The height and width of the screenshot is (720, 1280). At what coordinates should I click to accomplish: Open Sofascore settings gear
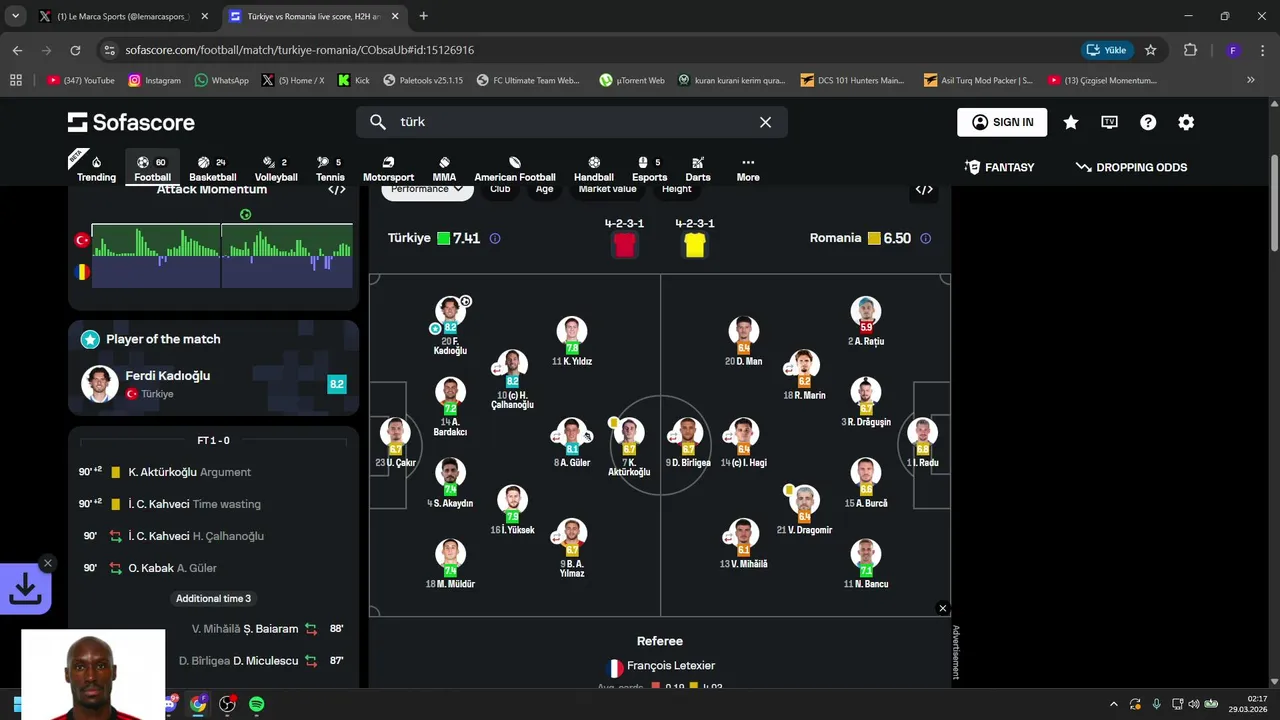(x=1186, y=122)
